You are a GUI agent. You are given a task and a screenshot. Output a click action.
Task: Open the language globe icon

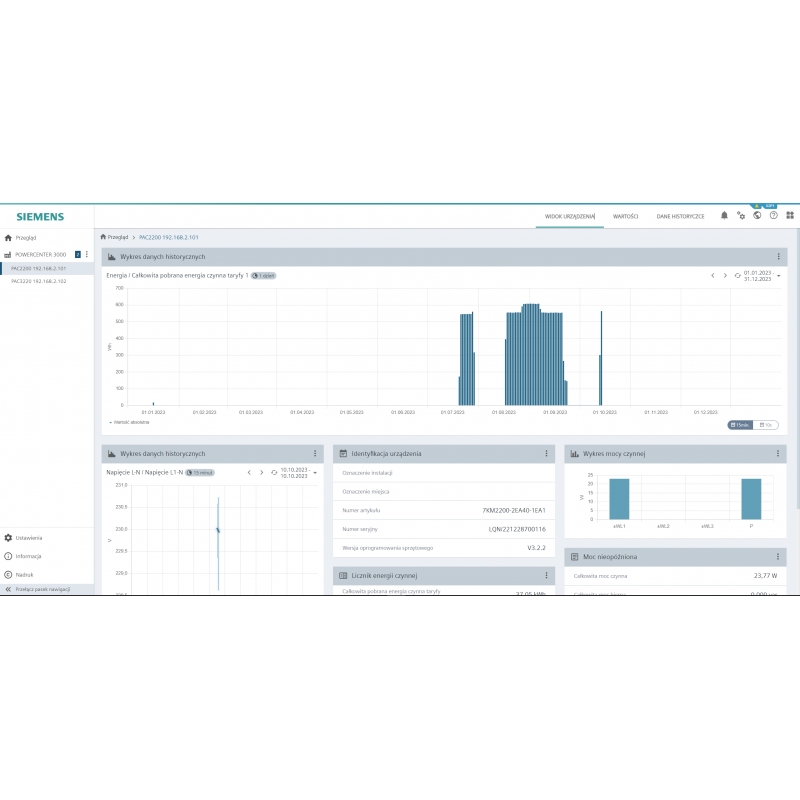[757, 215]
